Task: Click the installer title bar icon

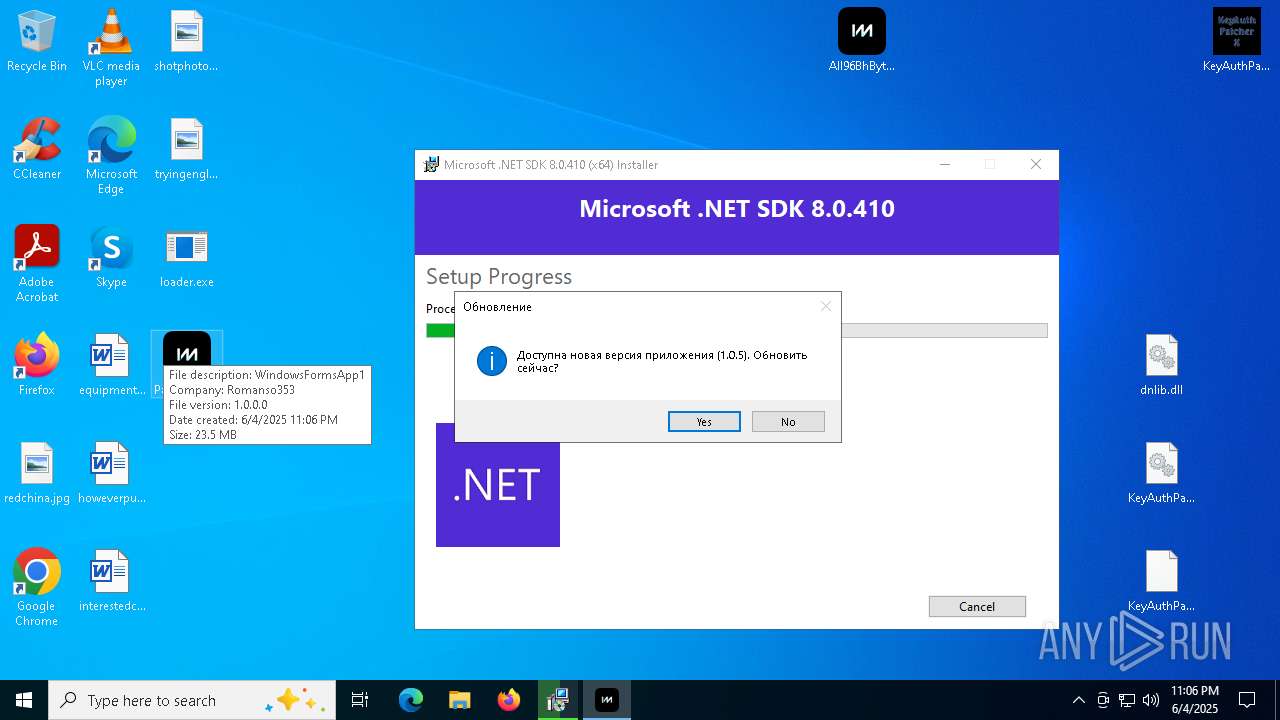Action: 431,164
